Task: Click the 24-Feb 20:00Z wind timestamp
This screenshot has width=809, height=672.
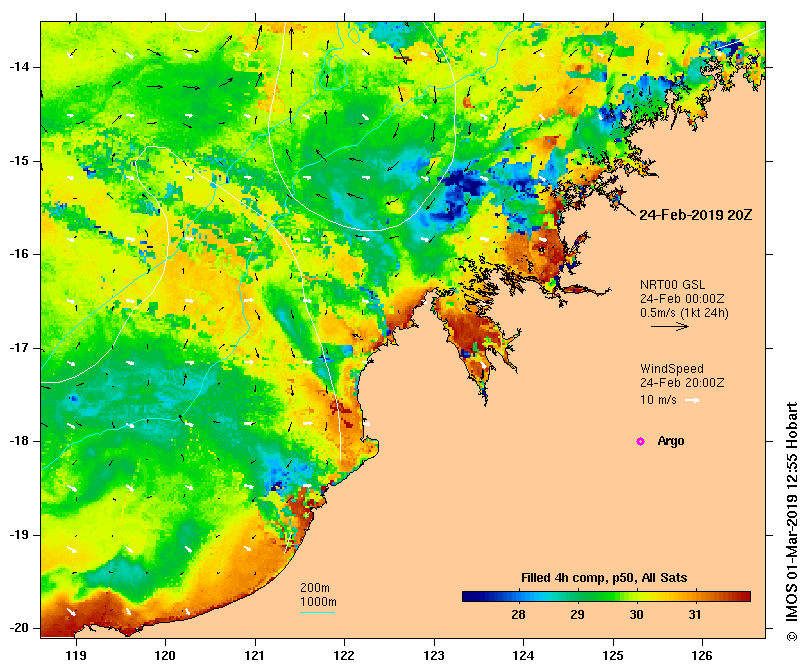Action: [x=682, y=382]
